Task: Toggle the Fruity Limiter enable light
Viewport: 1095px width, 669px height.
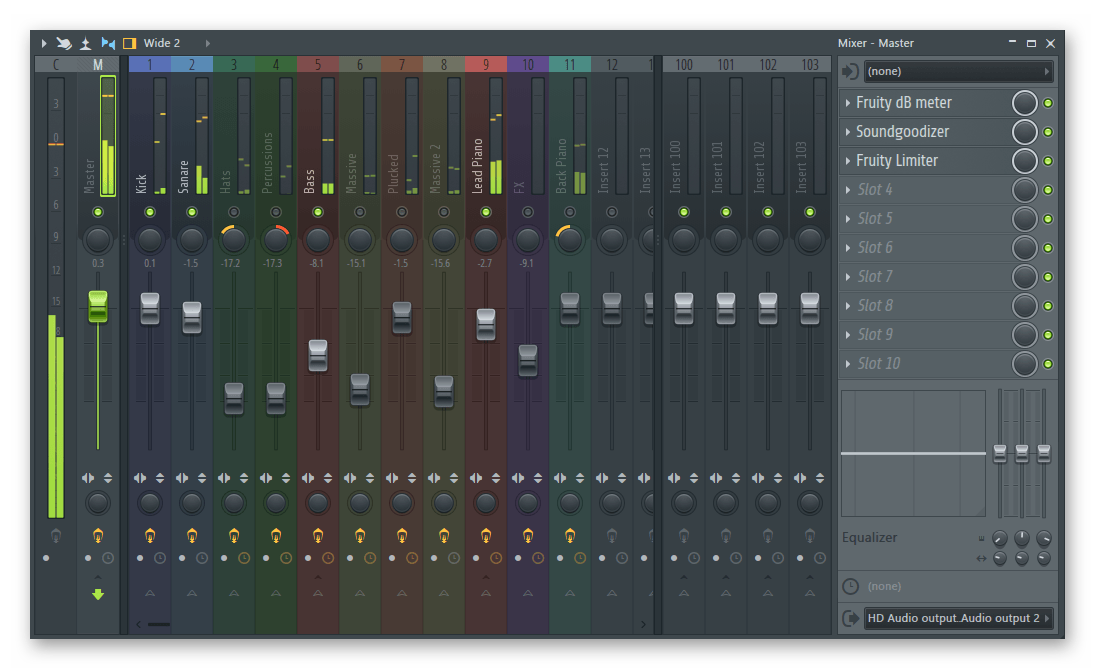Action: (1047, 161)
